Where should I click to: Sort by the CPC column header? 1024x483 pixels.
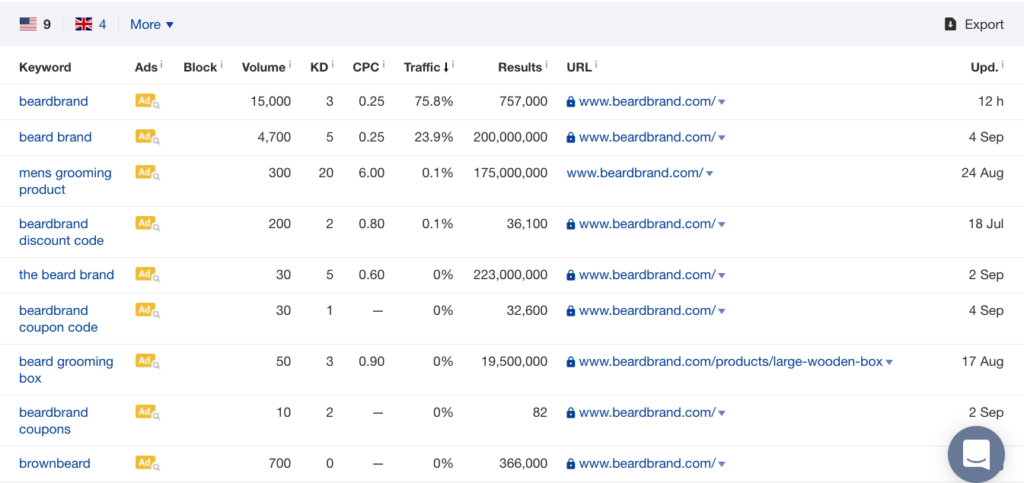point(365,67)
